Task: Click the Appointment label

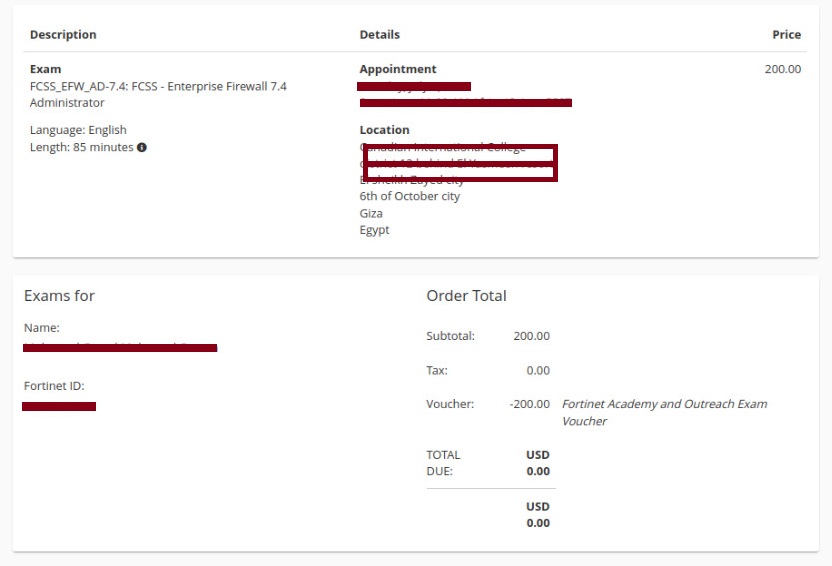Action: (398, 70)
